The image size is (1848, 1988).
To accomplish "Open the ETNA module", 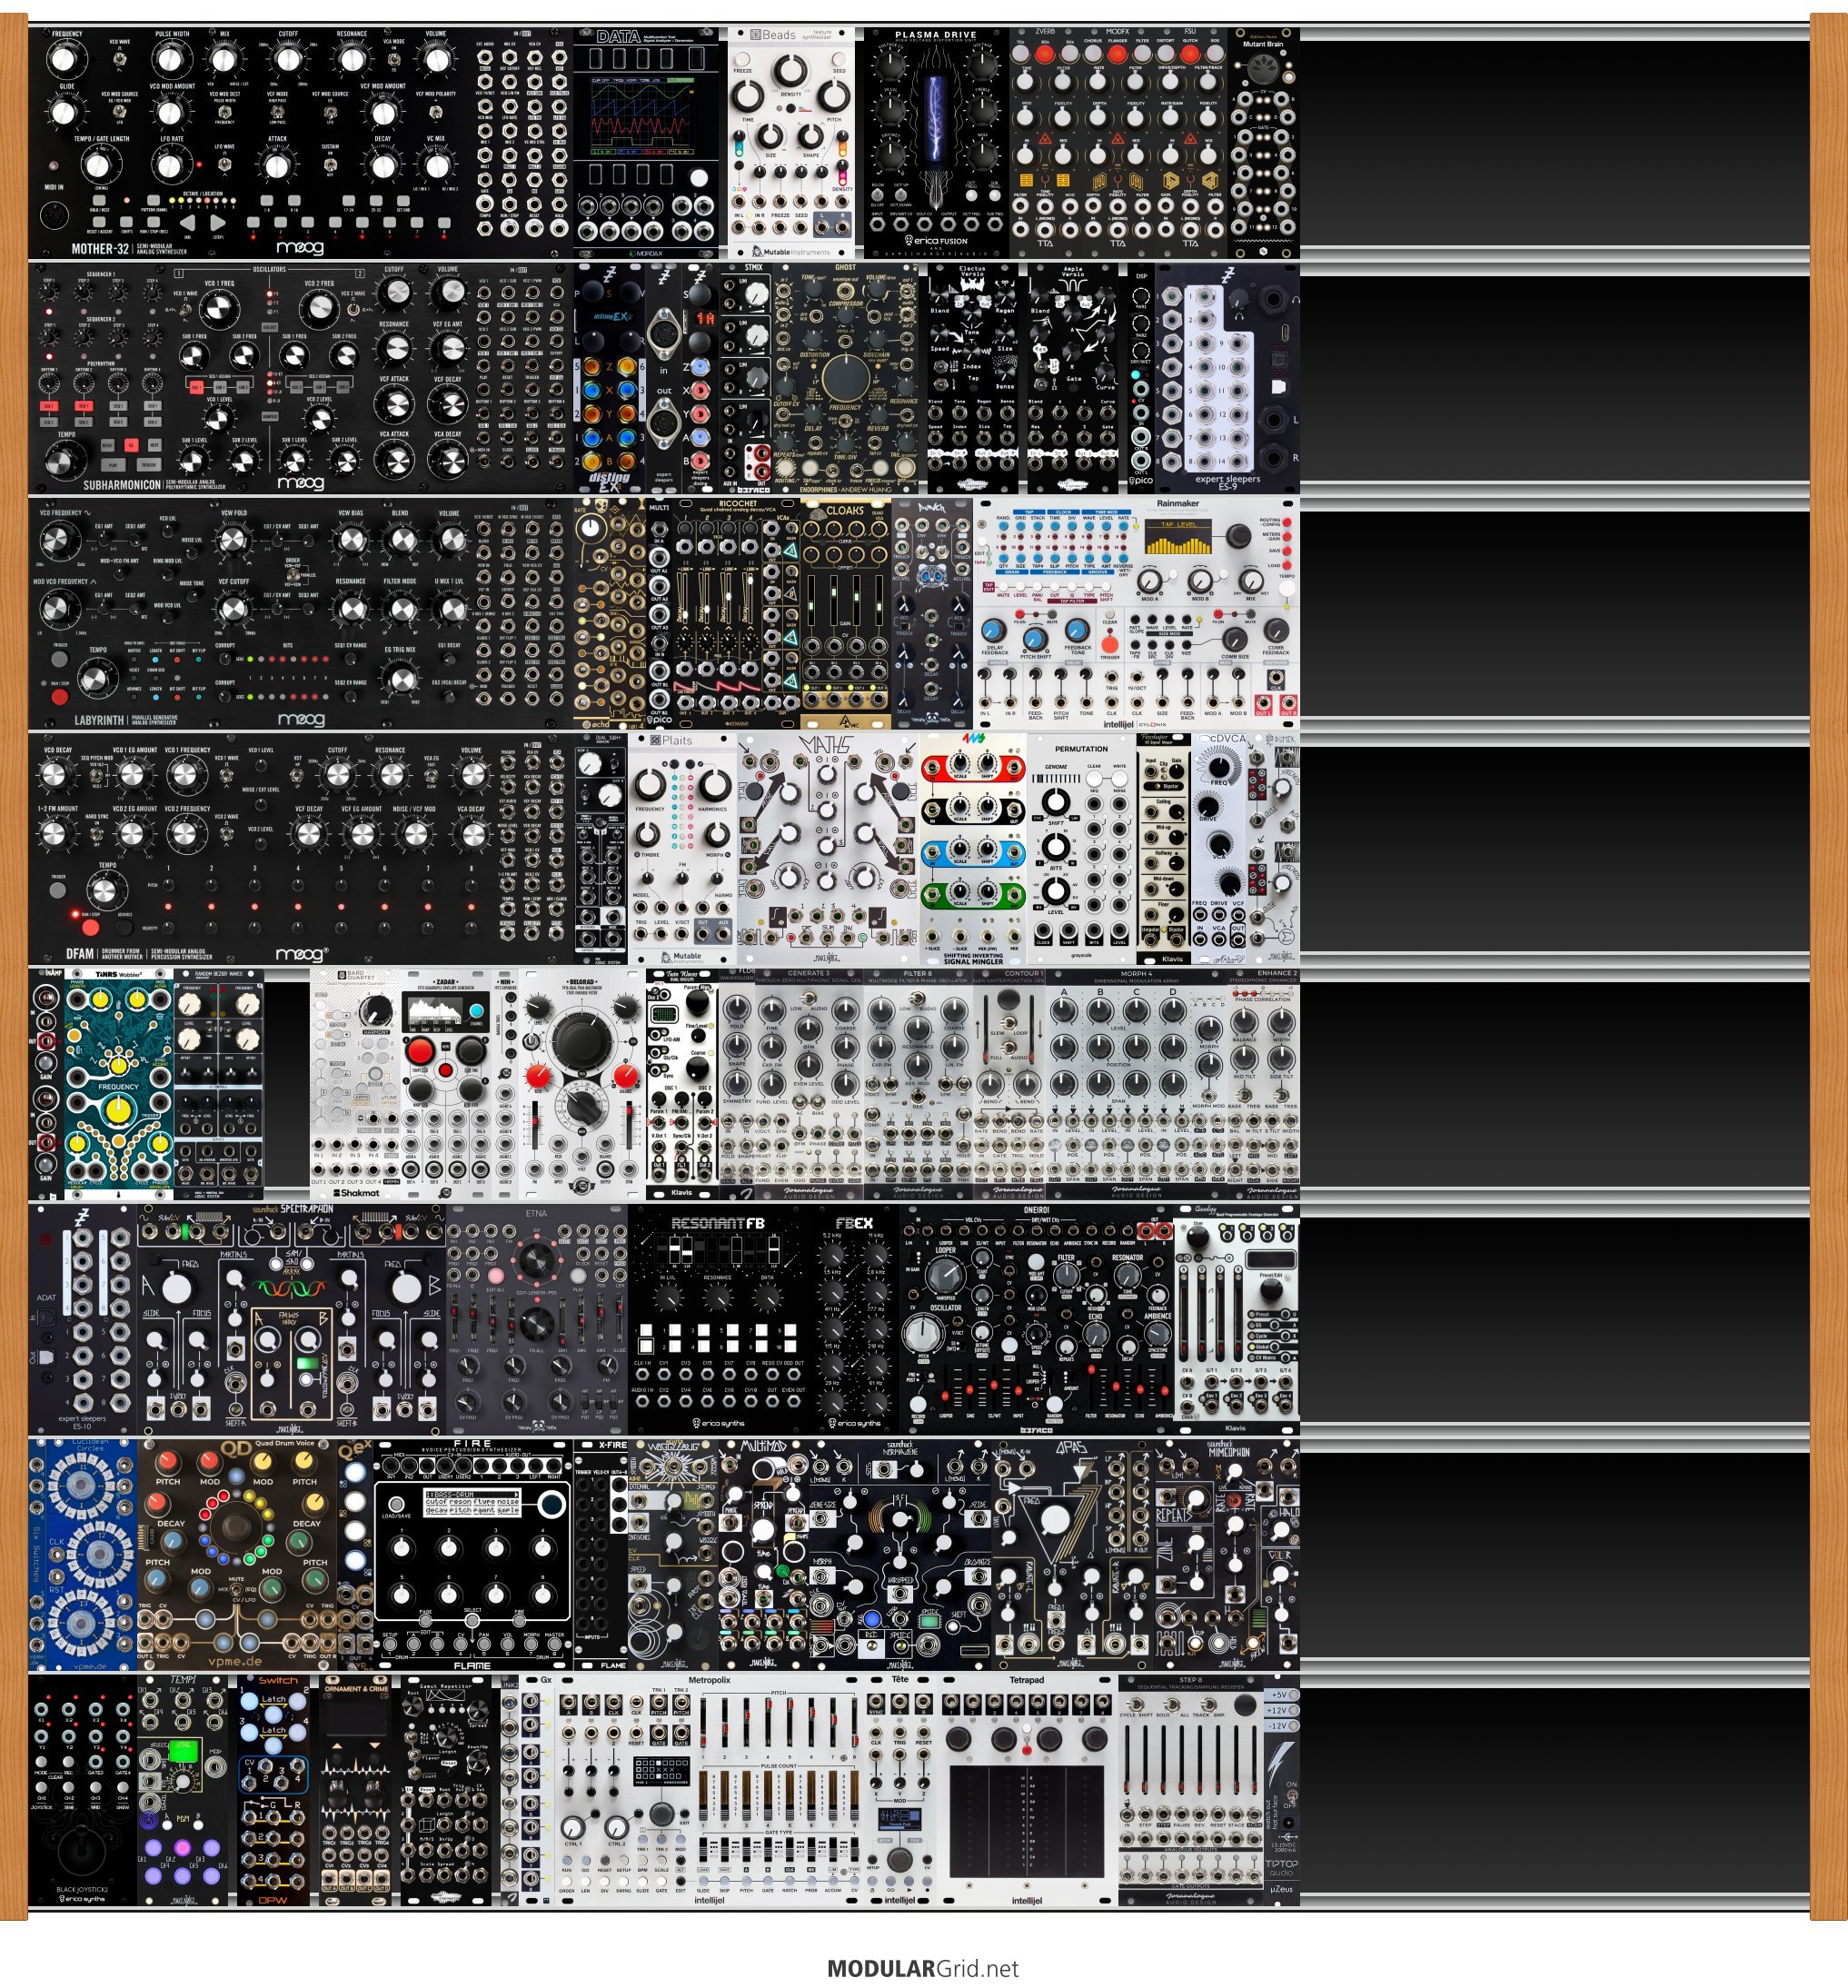I will [537, 1319].
